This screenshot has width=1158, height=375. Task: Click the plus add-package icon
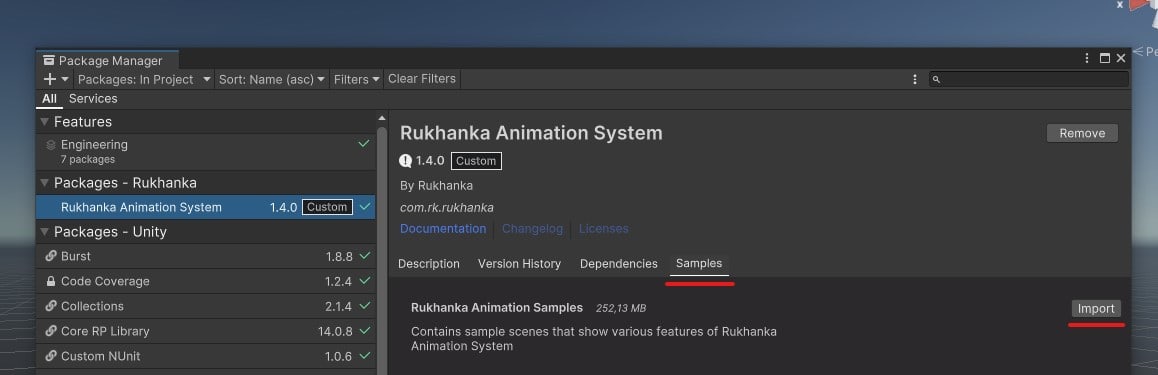point(50,79)
